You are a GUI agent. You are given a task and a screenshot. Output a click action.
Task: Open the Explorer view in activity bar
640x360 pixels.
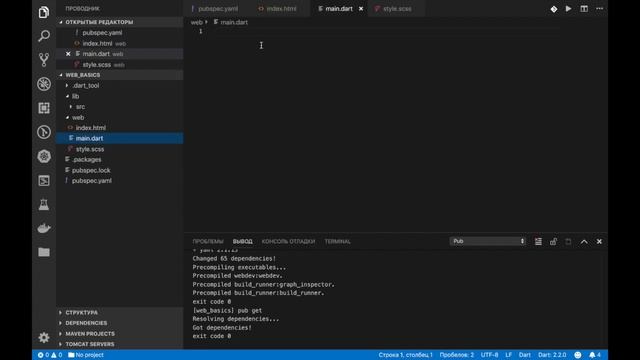tap(44, 12)
